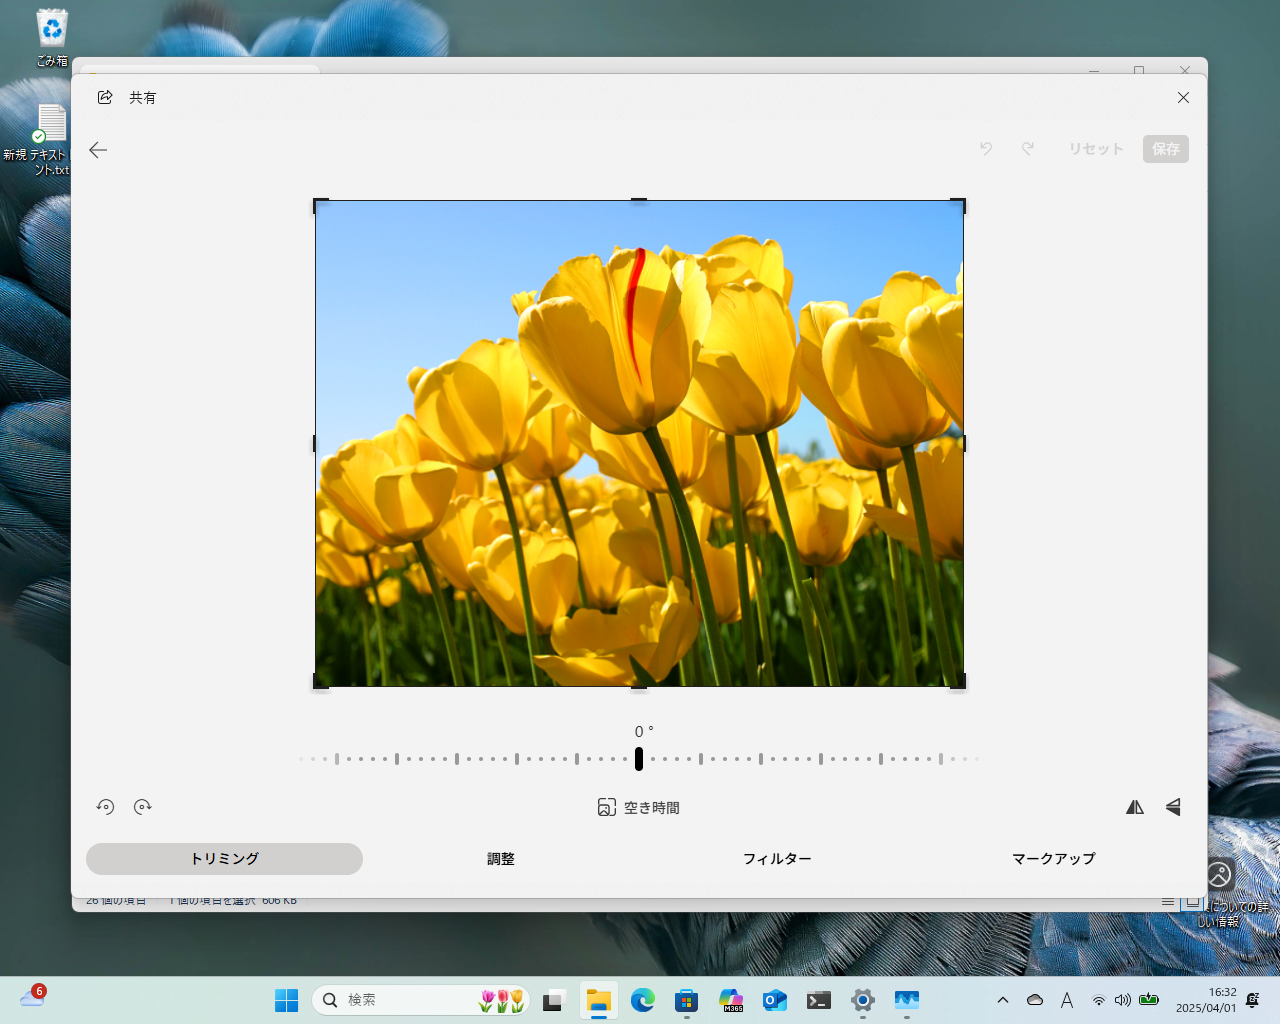This screenshot has height=1024, width=1280.
Task: Open the フィルター tab
Action: click(777, 859)
